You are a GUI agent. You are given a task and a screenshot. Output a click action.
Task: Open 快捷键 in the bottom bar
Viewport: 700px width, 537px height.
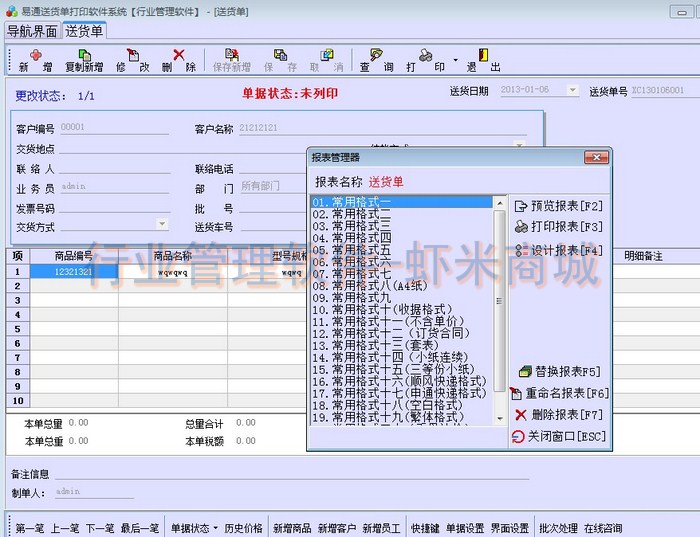pos(425,529)
